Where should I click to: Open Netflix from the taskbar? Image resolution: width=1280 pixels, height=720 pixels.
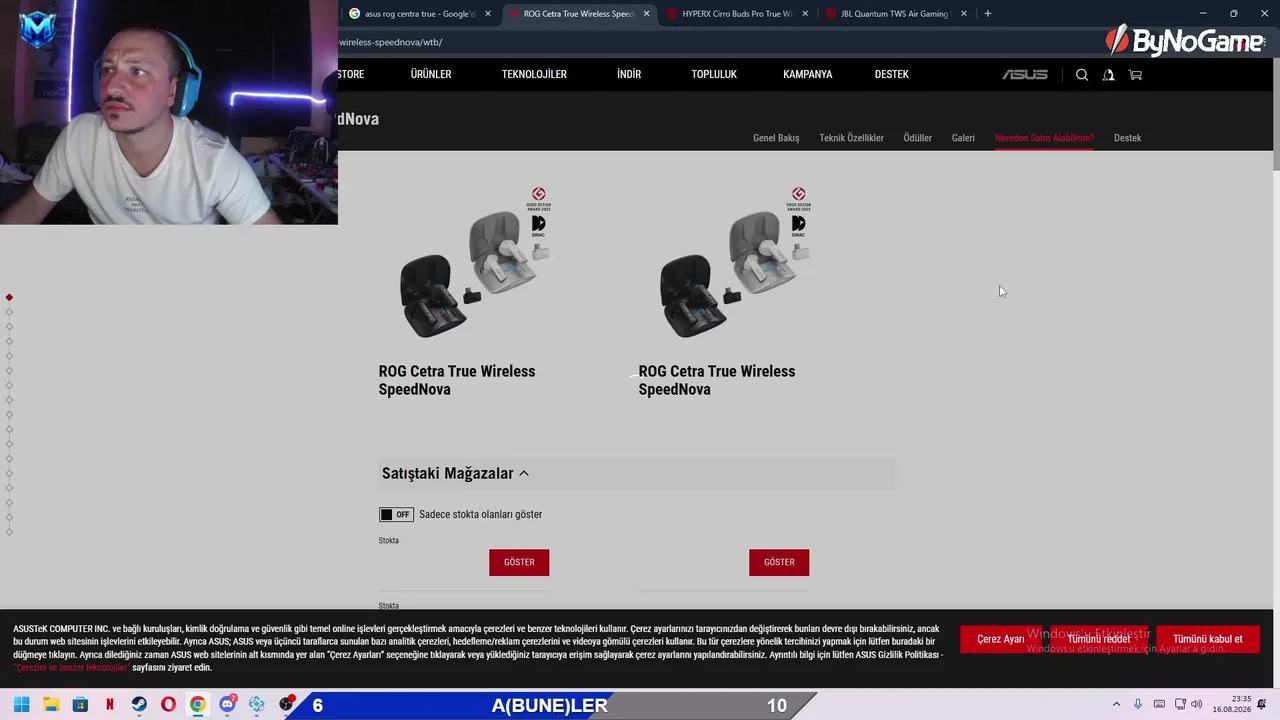[110, 705]
